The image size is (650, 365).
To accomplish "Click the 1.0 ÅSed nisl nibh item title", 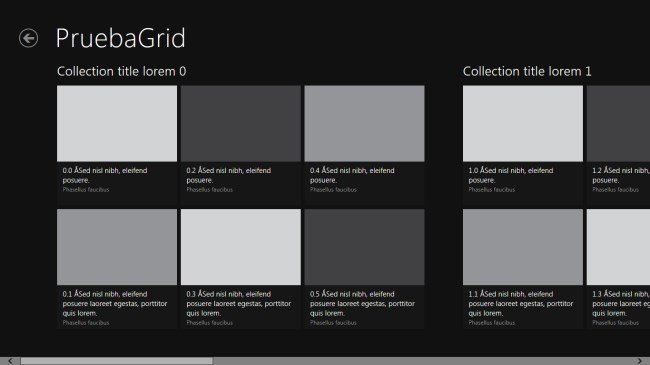I will [511, 175].
